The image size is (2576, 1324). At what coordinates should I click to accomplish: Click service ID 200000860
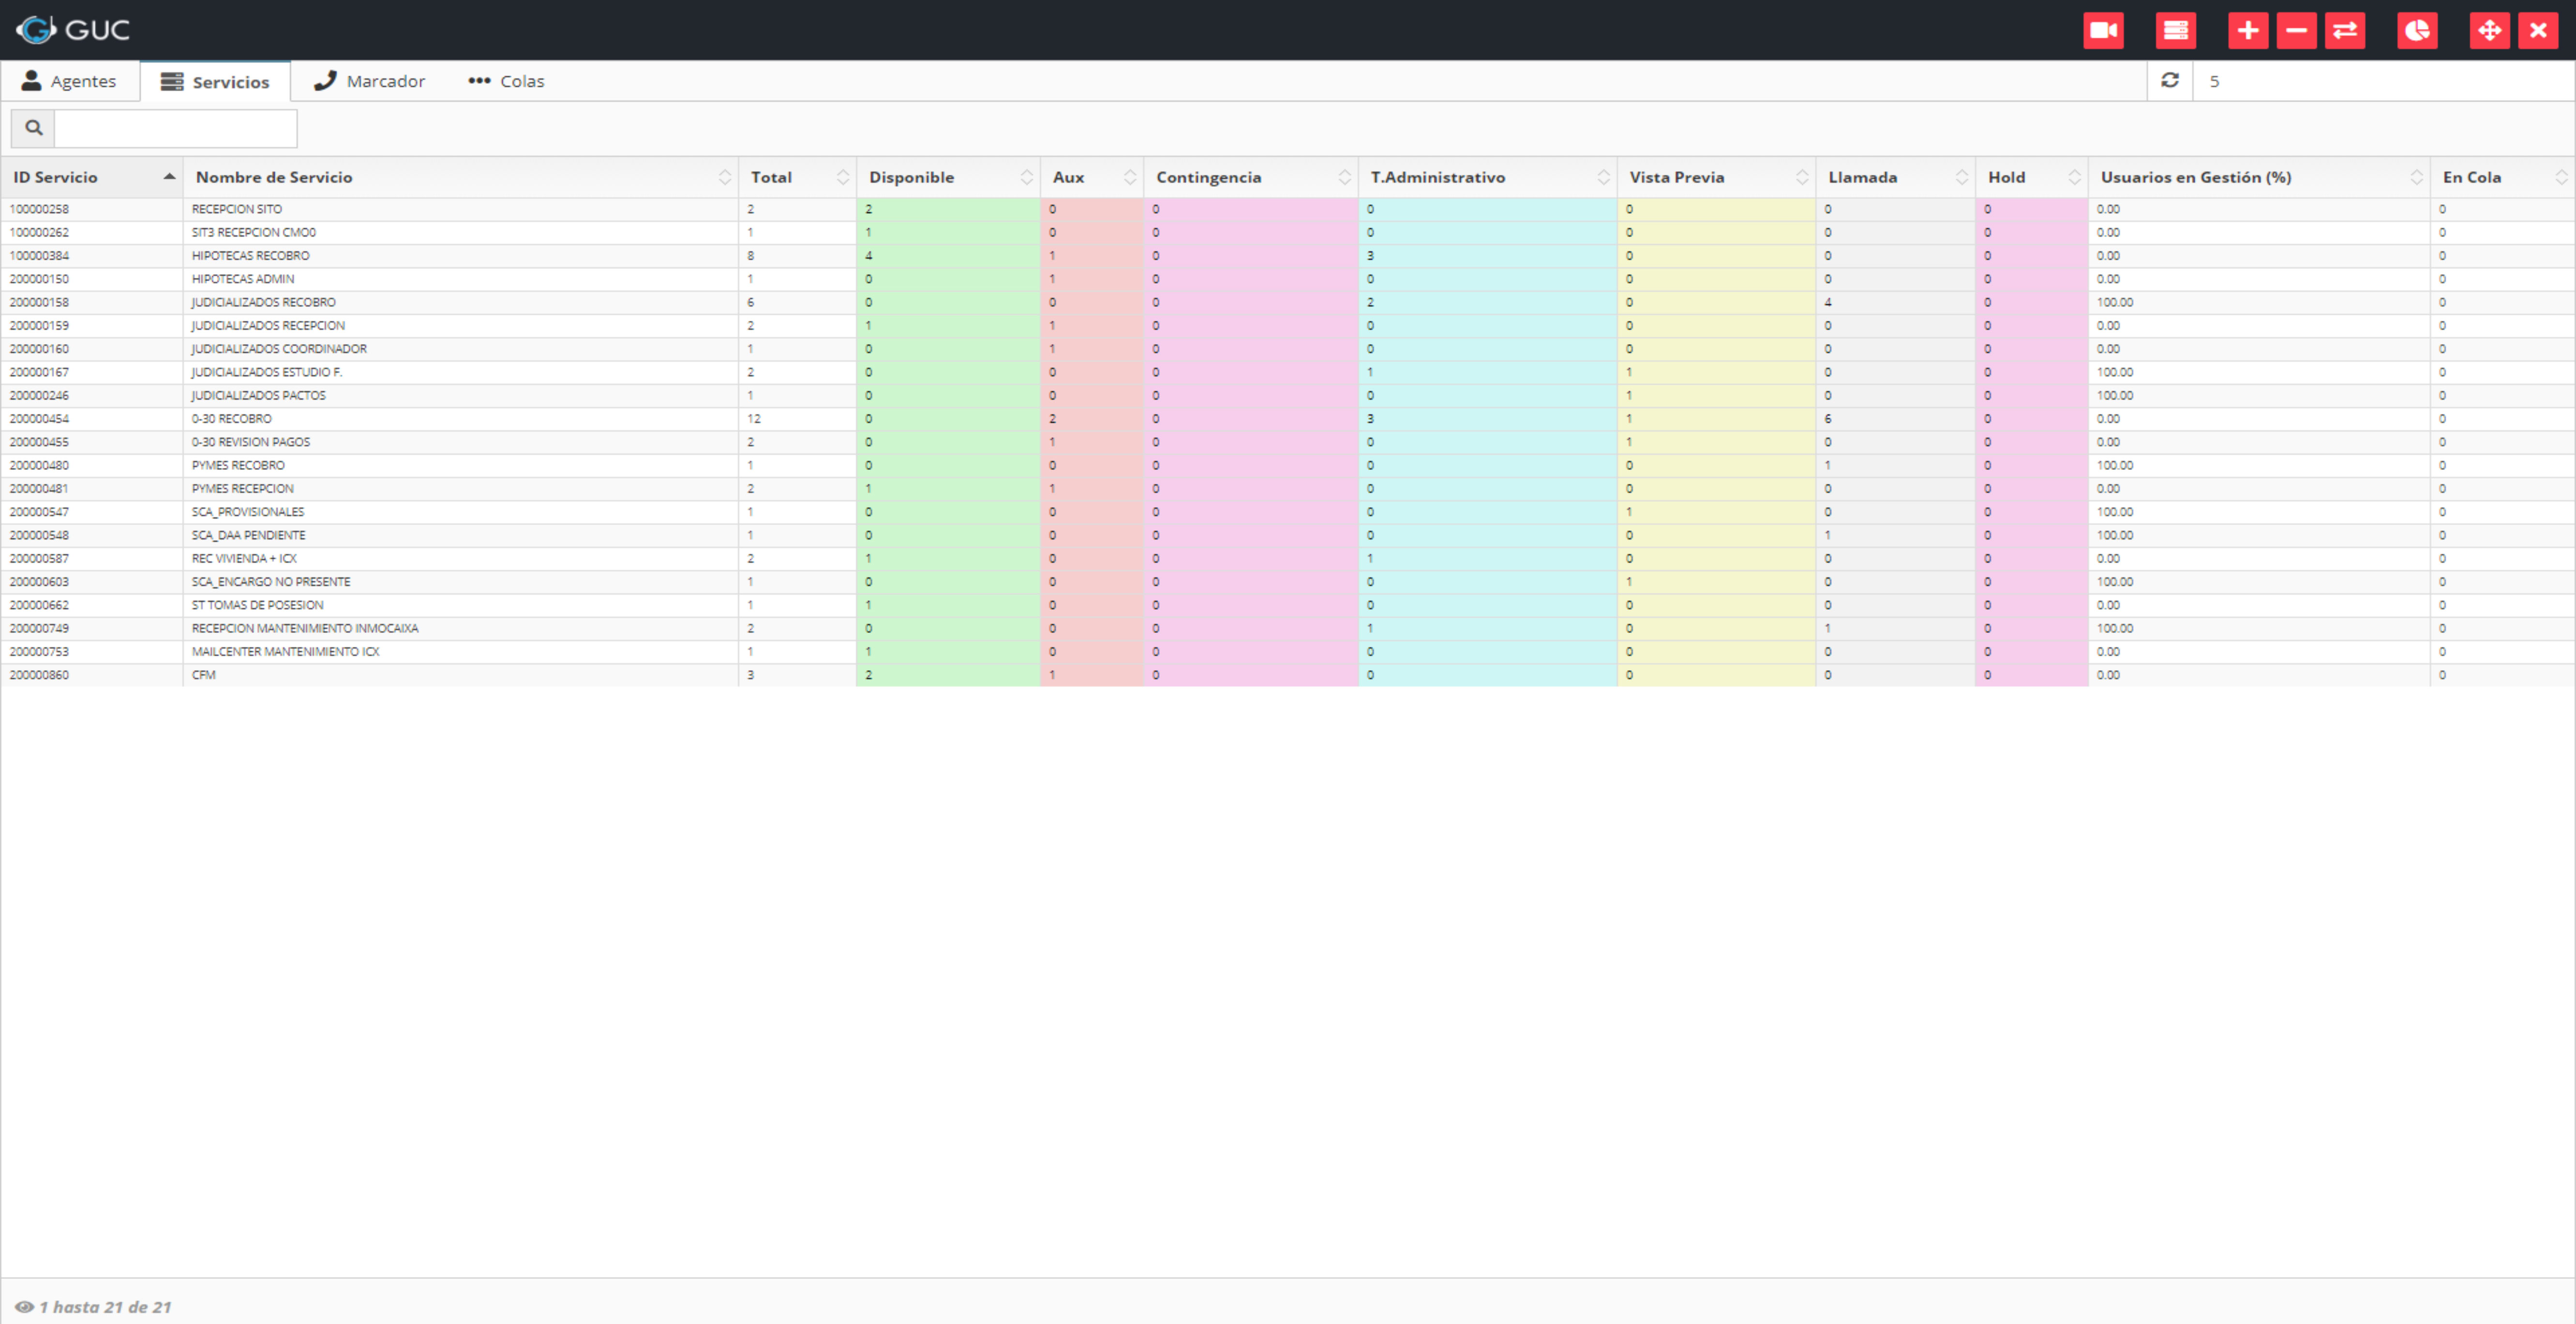[x=39, y=675]
